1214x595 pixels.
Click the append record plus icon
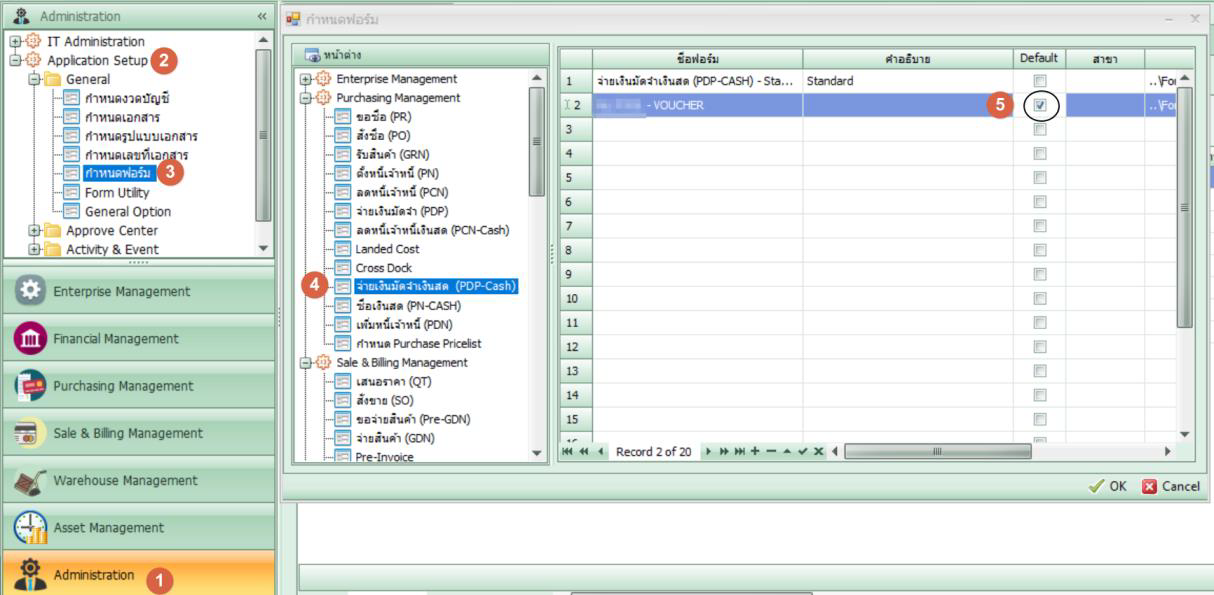coord(756,452)
